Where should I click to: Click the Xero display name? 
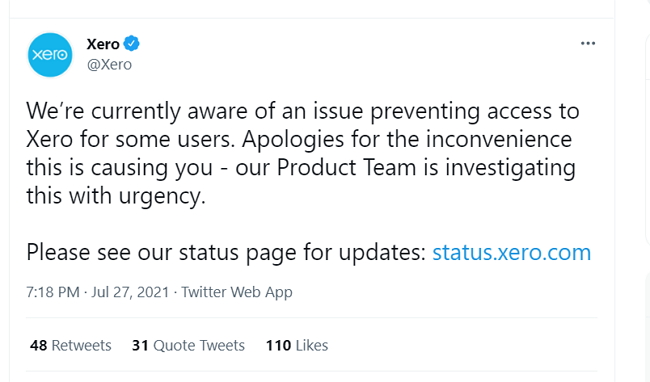coord(103,44)
